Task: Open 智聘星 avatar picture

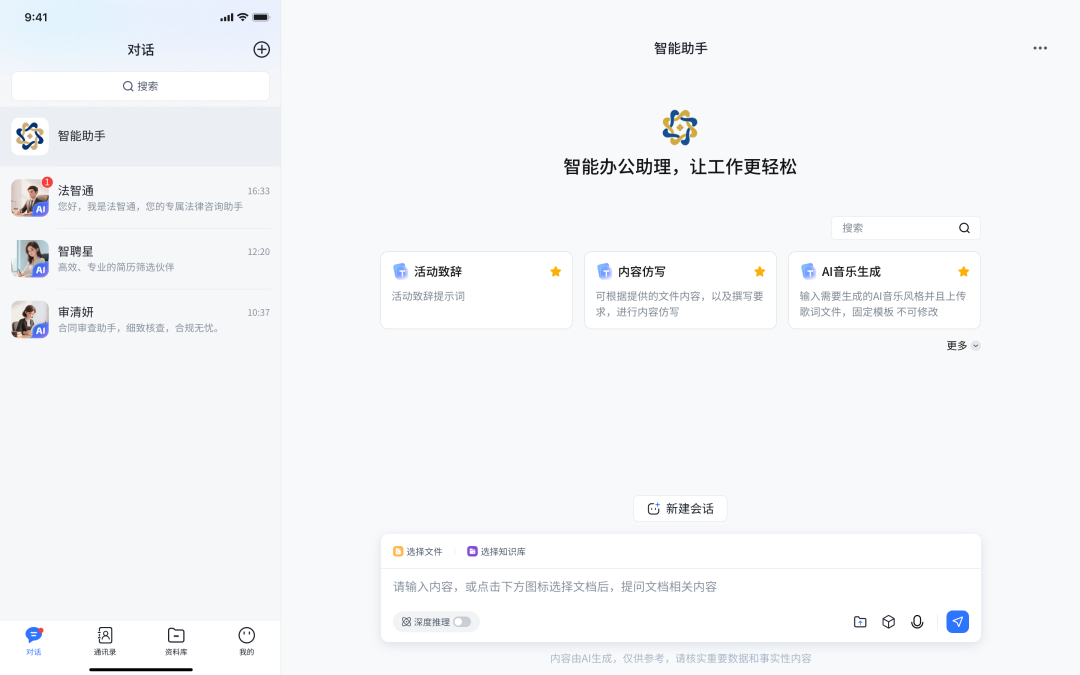Action: [x=30, y=258]
